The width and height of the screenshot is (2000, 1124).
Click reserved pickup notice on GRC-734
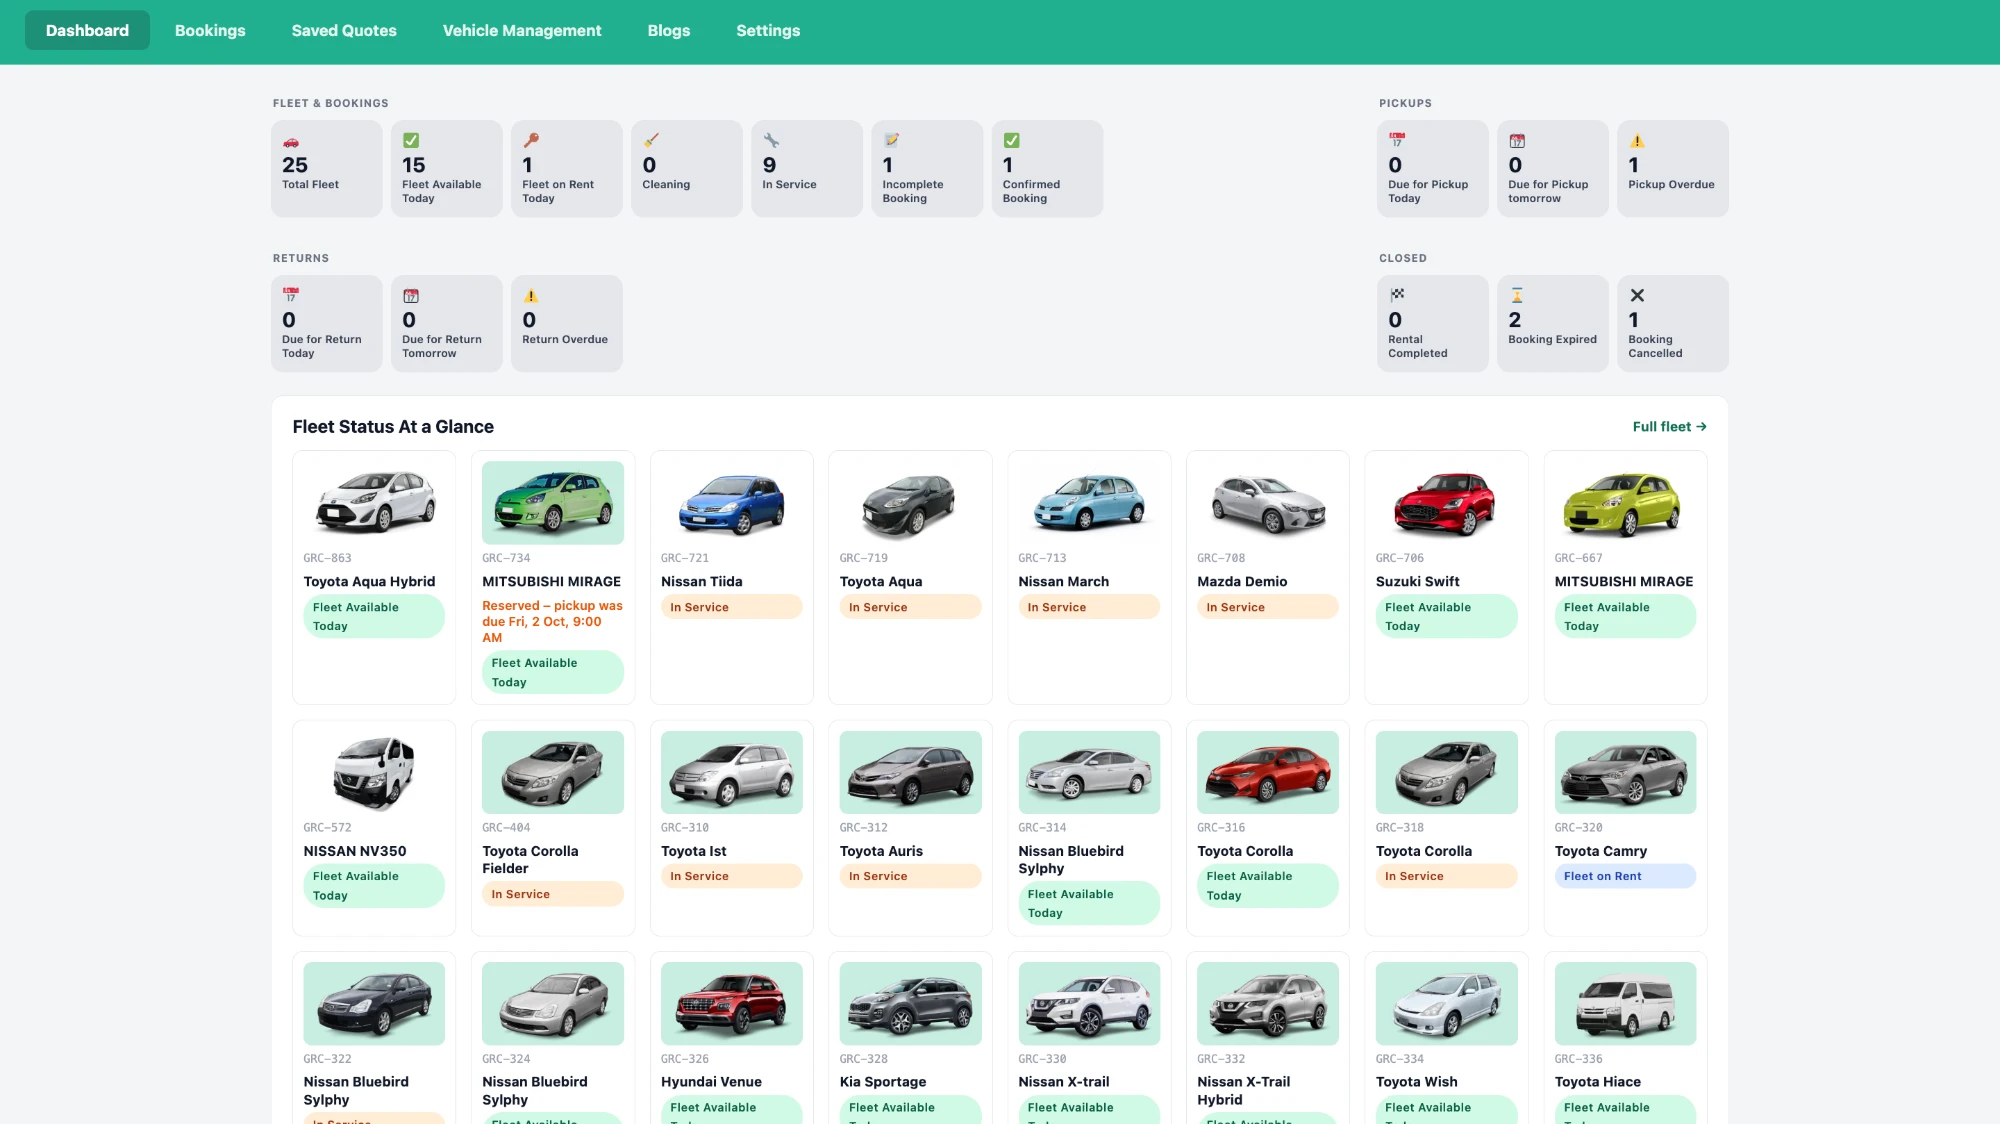click(x=553, y=622)
